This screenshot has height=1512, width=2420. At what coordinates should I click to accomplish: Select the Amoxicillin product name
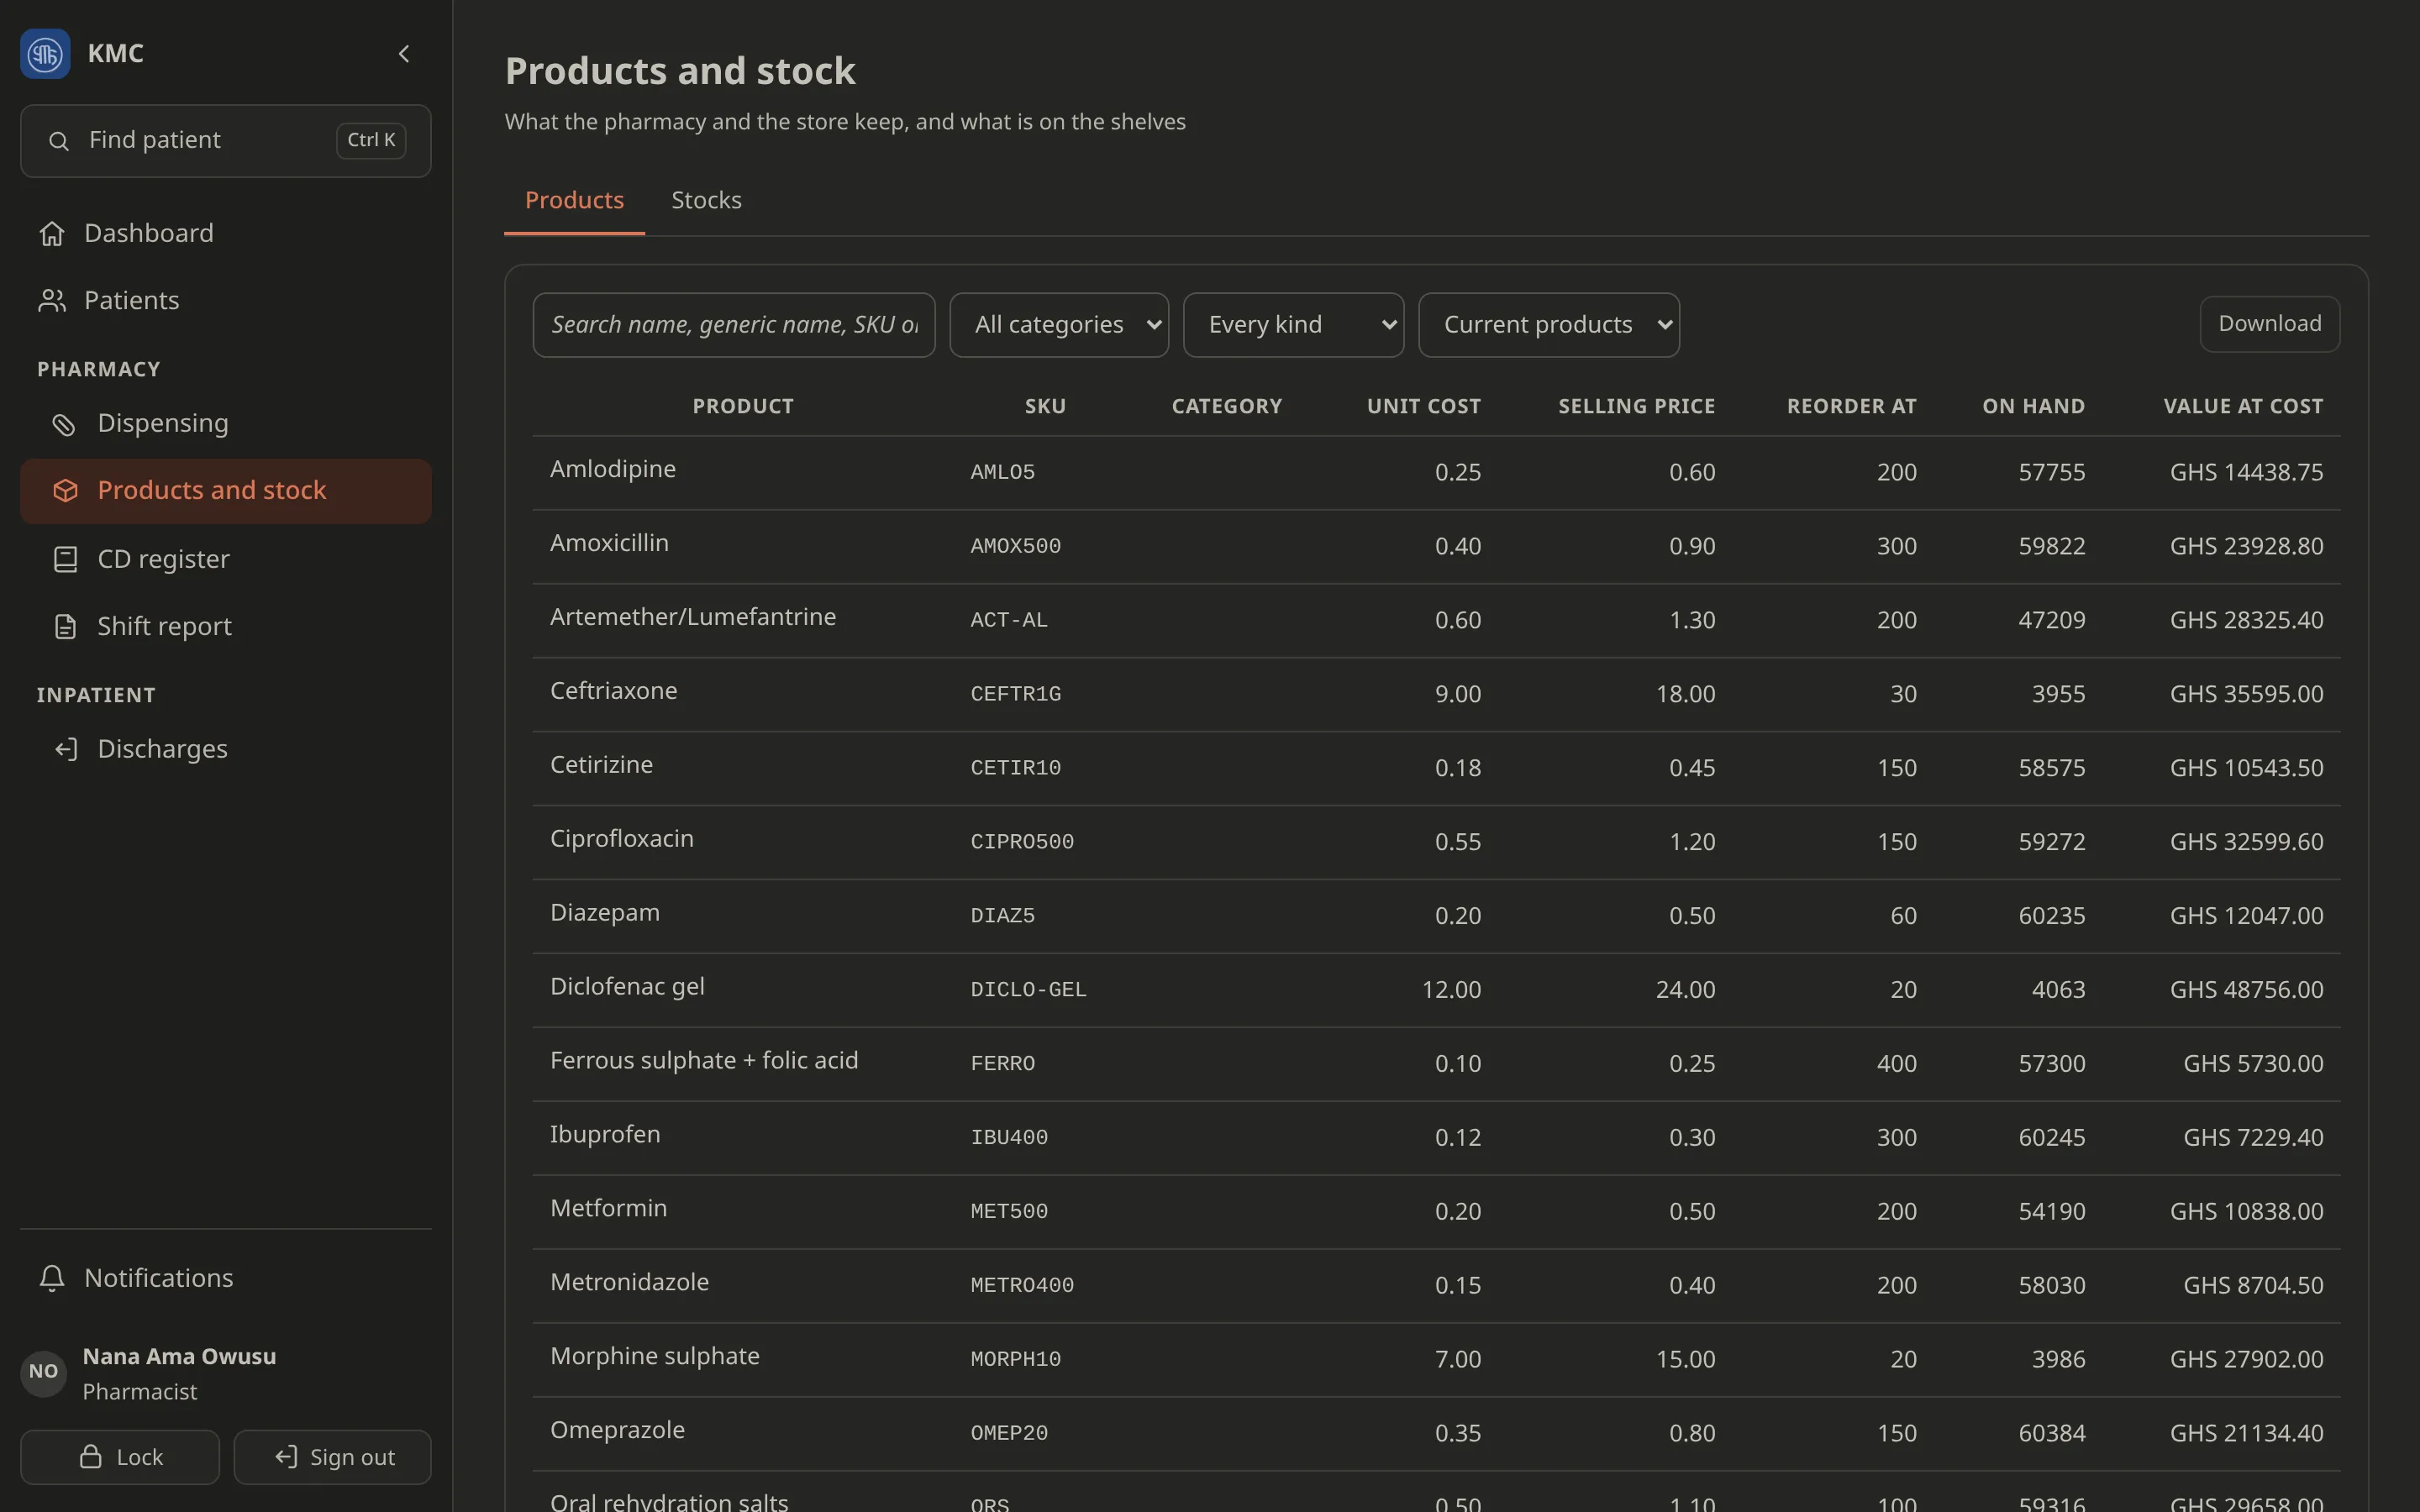coord(609,543)
